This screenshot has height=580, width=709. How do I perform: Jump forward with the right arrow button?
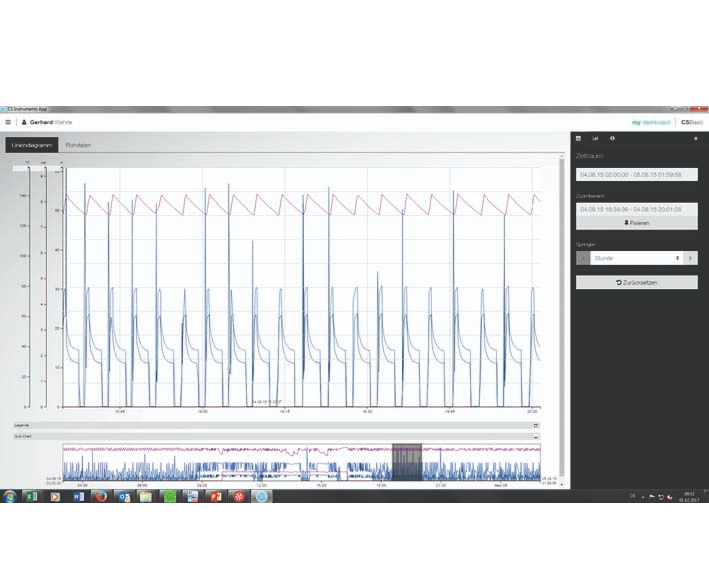[692, 258]
